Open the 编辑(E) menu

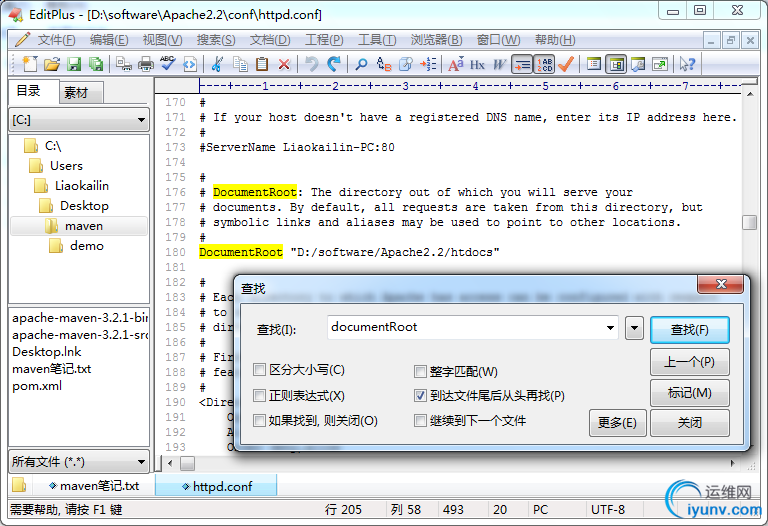(x=109, y=40)
